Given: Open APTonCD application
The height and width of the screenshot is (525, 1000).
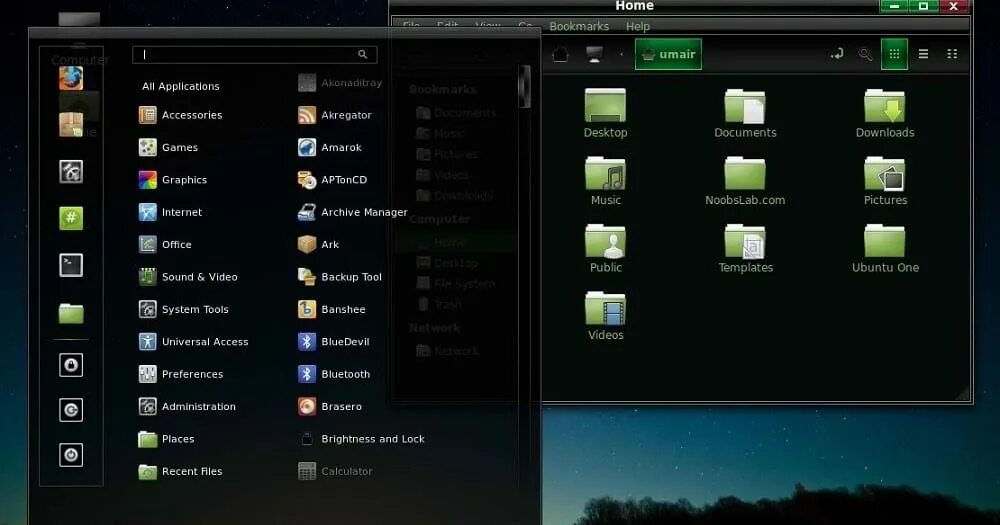Looking at the screenshot, I should [332, 180].
